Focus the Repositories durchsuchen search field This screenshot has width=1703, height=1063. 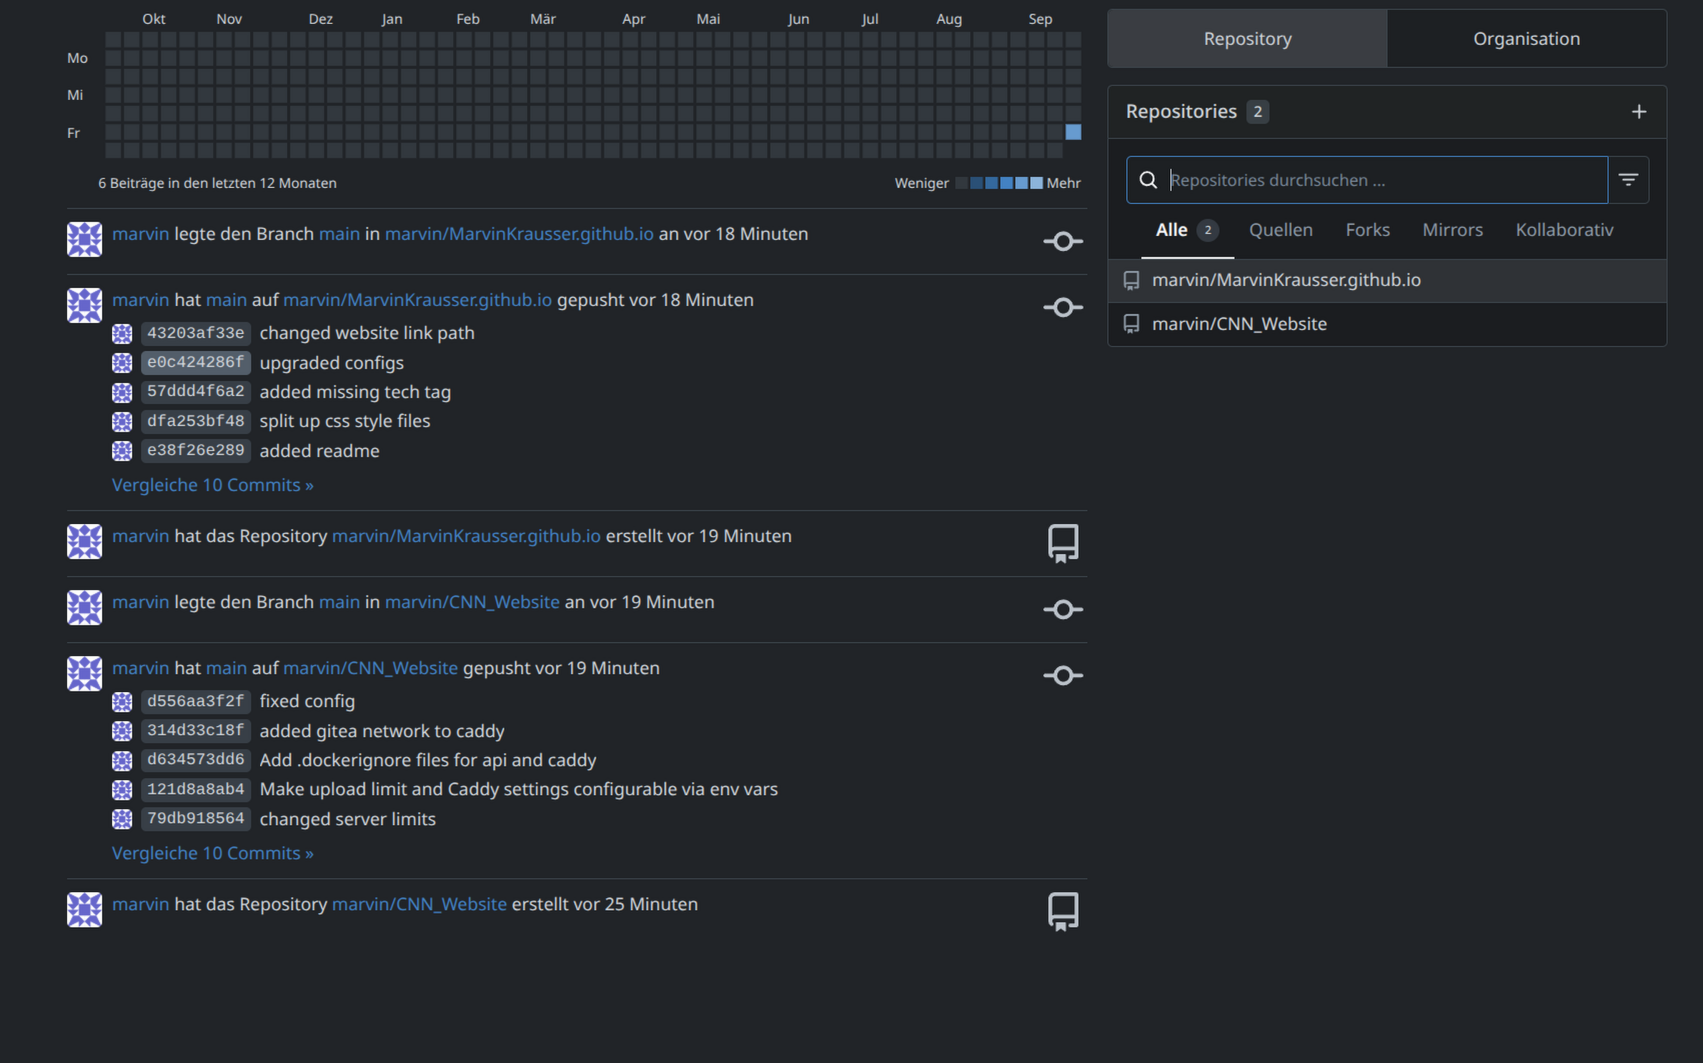click(x=1385, y=180)
